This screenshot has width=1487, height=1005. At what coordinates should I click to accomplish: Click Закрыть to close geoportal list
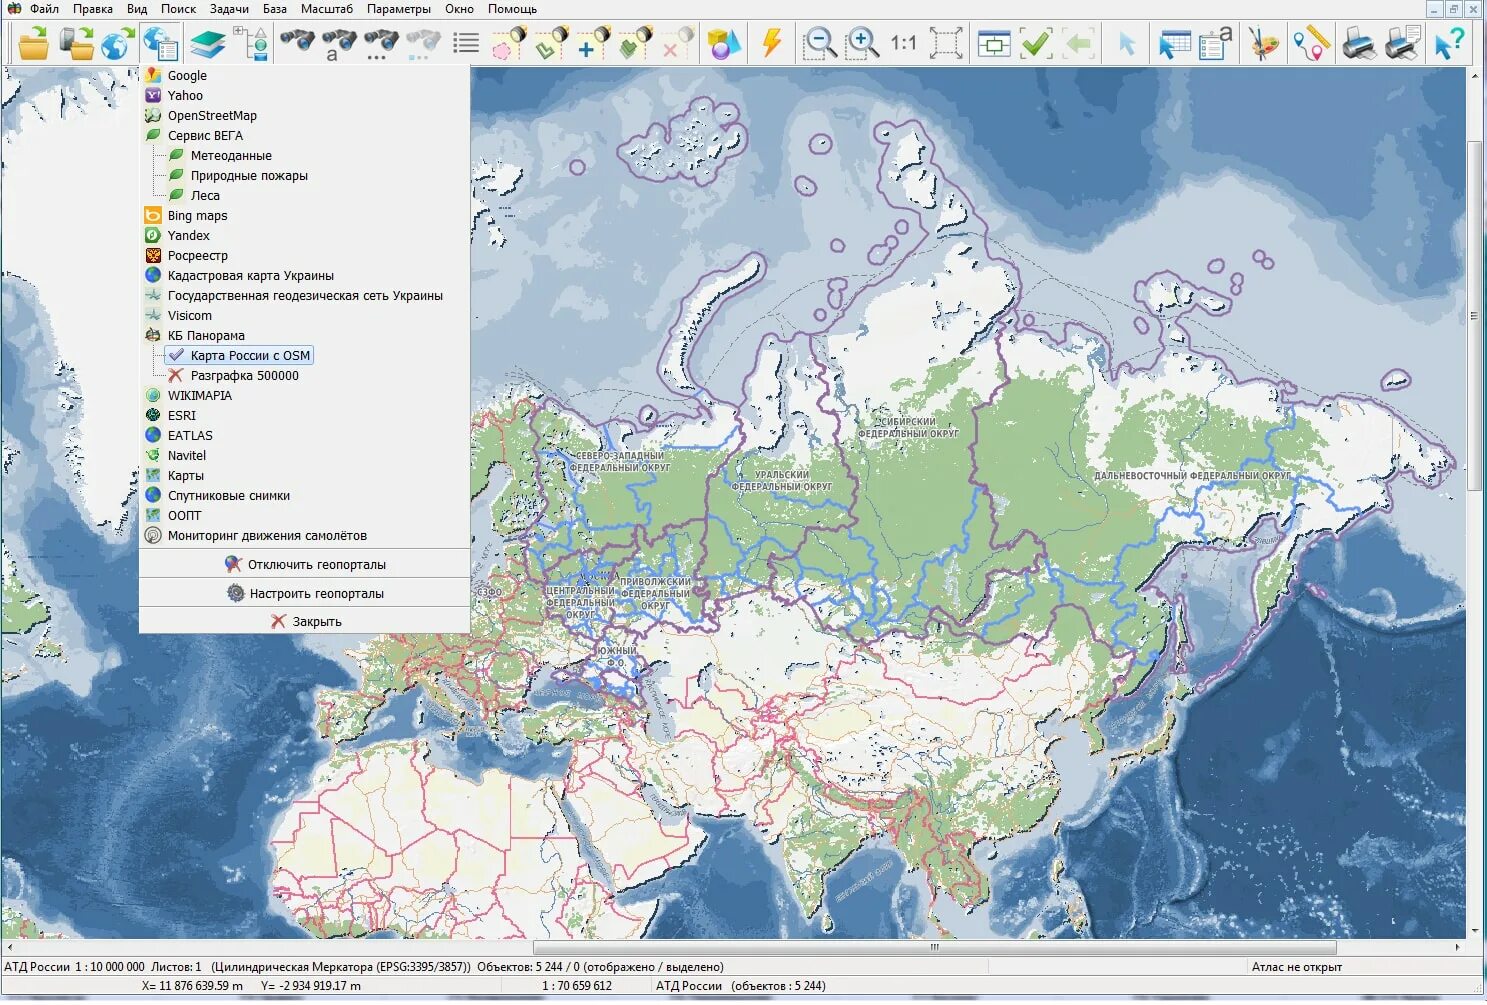305,621
